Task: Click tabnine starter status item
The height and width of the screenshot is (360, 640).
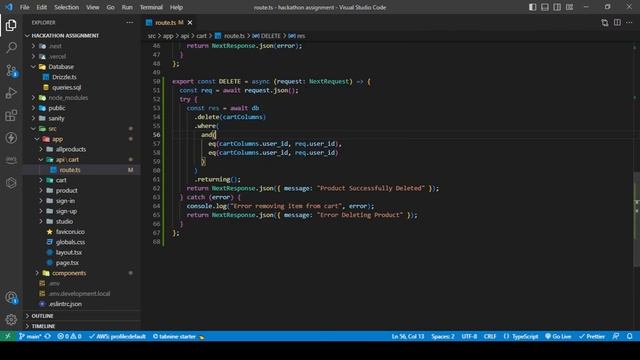Action: pos(178,336)
